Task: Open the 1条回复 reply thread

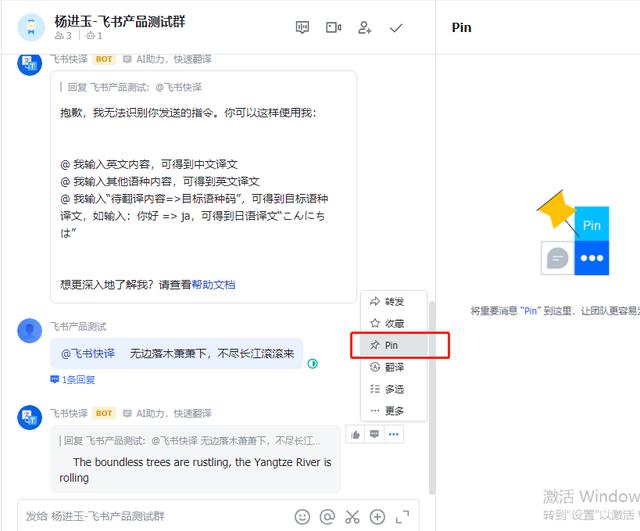Action: tap(73, 380)
